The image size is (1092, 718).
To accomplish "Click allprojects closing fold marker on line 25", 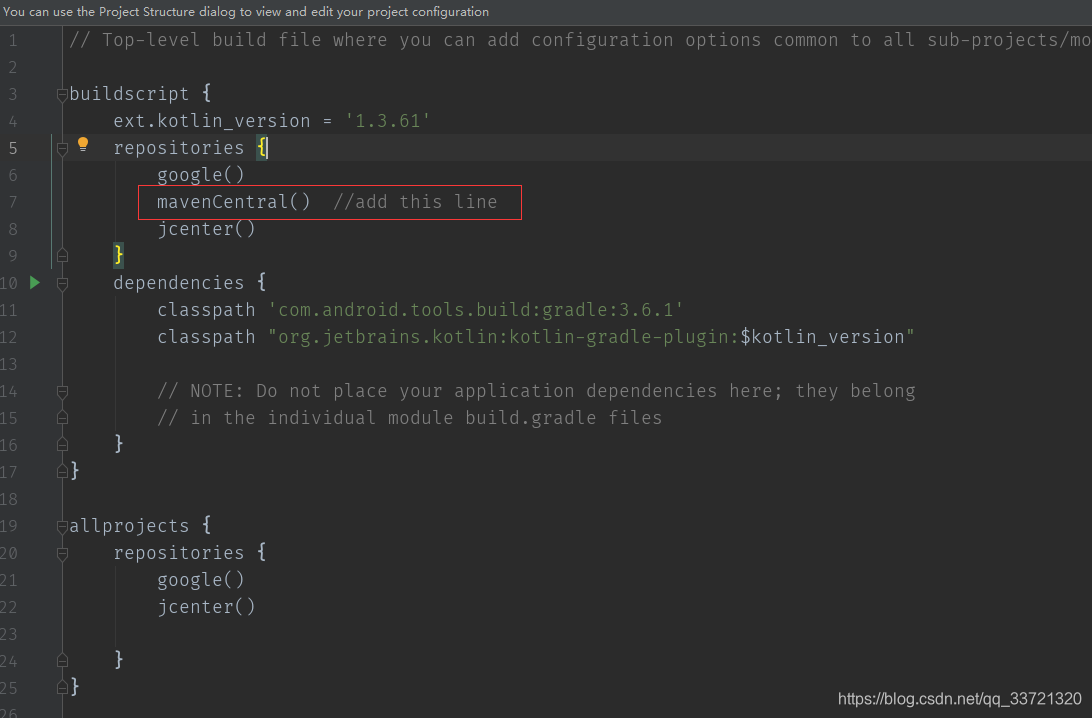I will pos(62,687).
